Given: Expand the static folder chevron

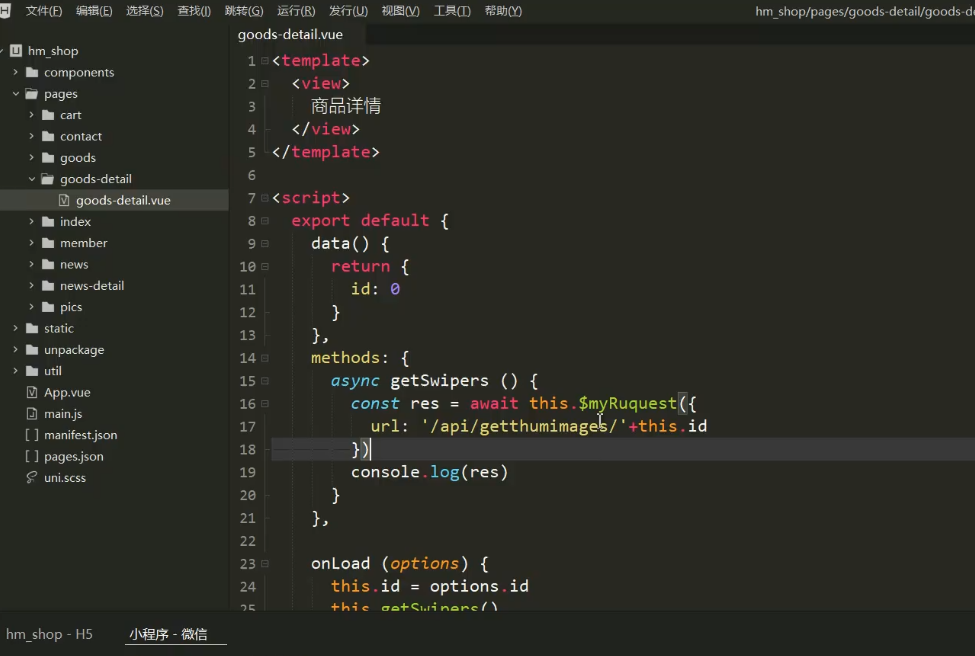Looking at the screenshot, I should click(x=16, y=328).
